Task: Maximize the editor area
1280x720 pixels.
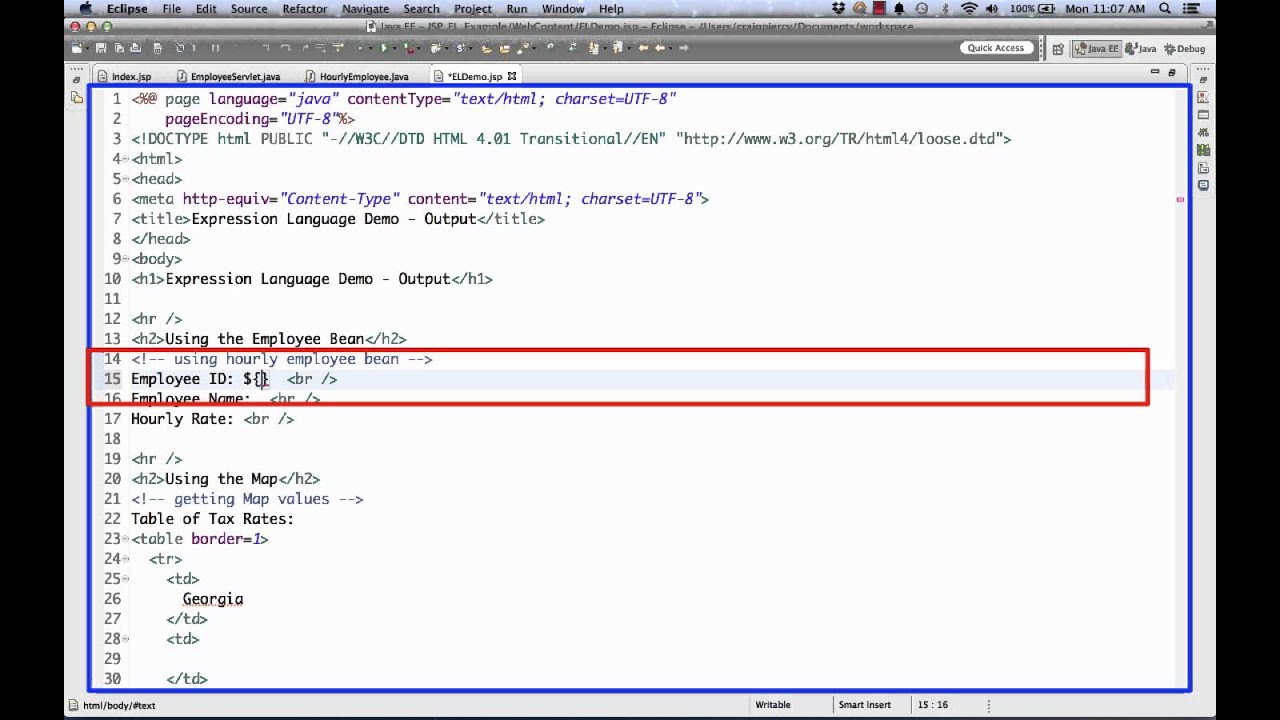Action: coord(1172,72)
